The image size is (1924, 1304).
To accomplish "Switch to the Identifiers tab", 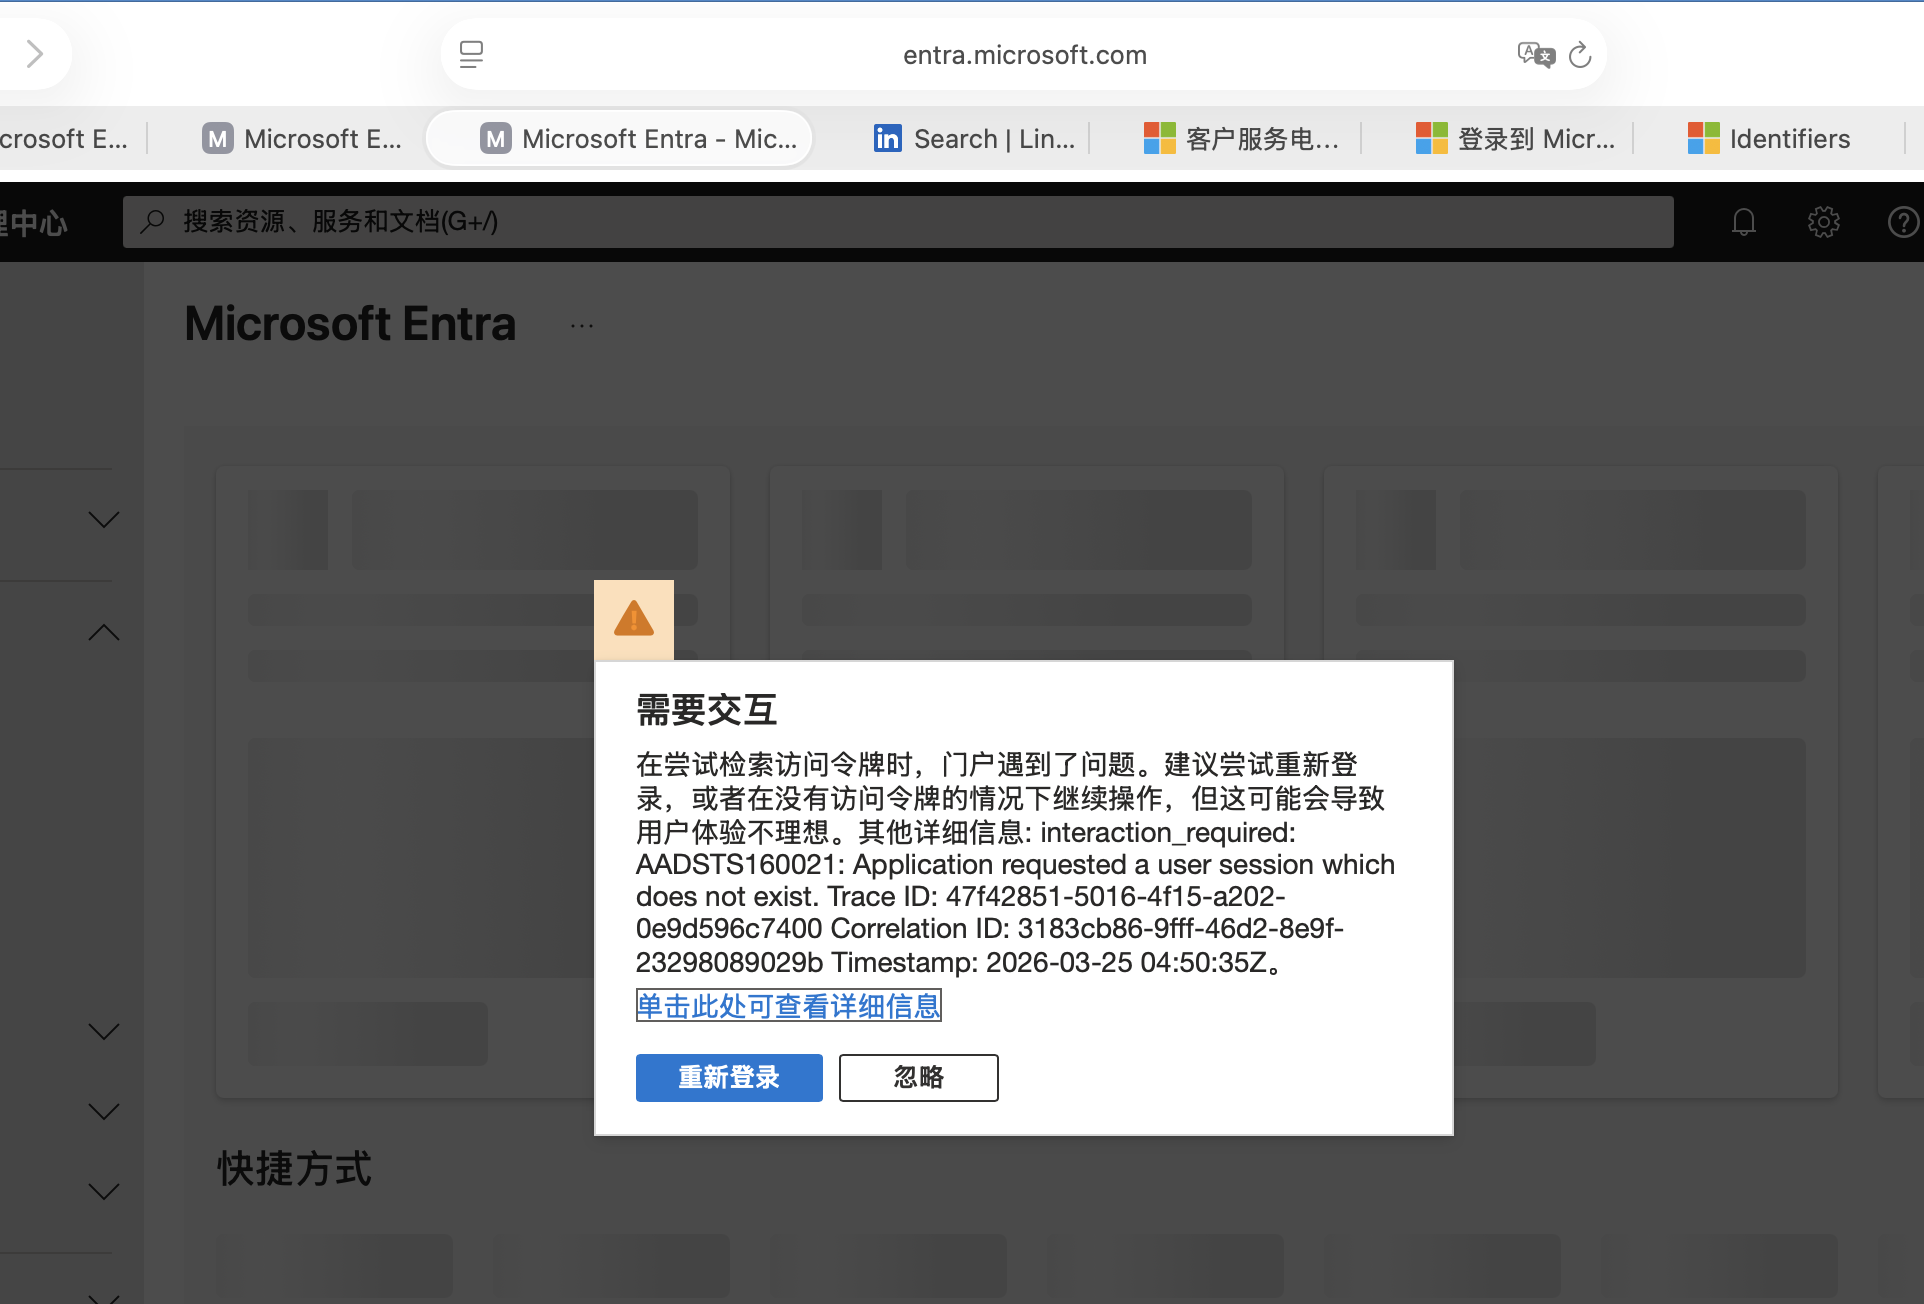I will 1770,139.
